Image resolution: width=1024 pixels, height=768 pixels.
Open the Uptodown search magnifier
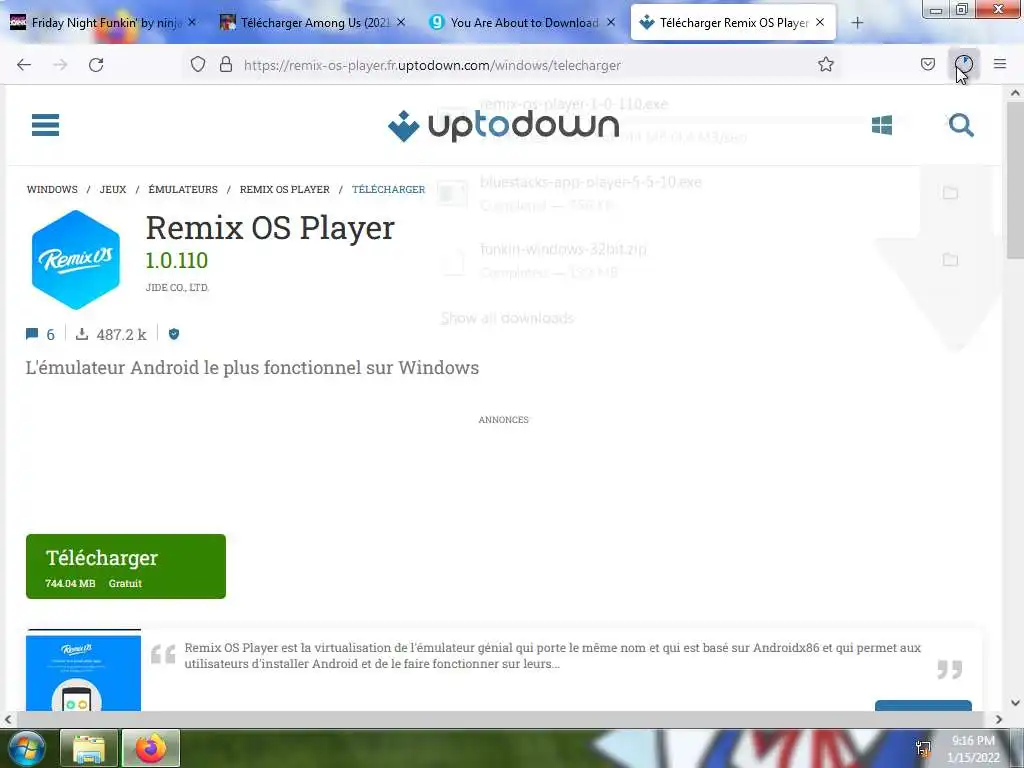point(961,125)
